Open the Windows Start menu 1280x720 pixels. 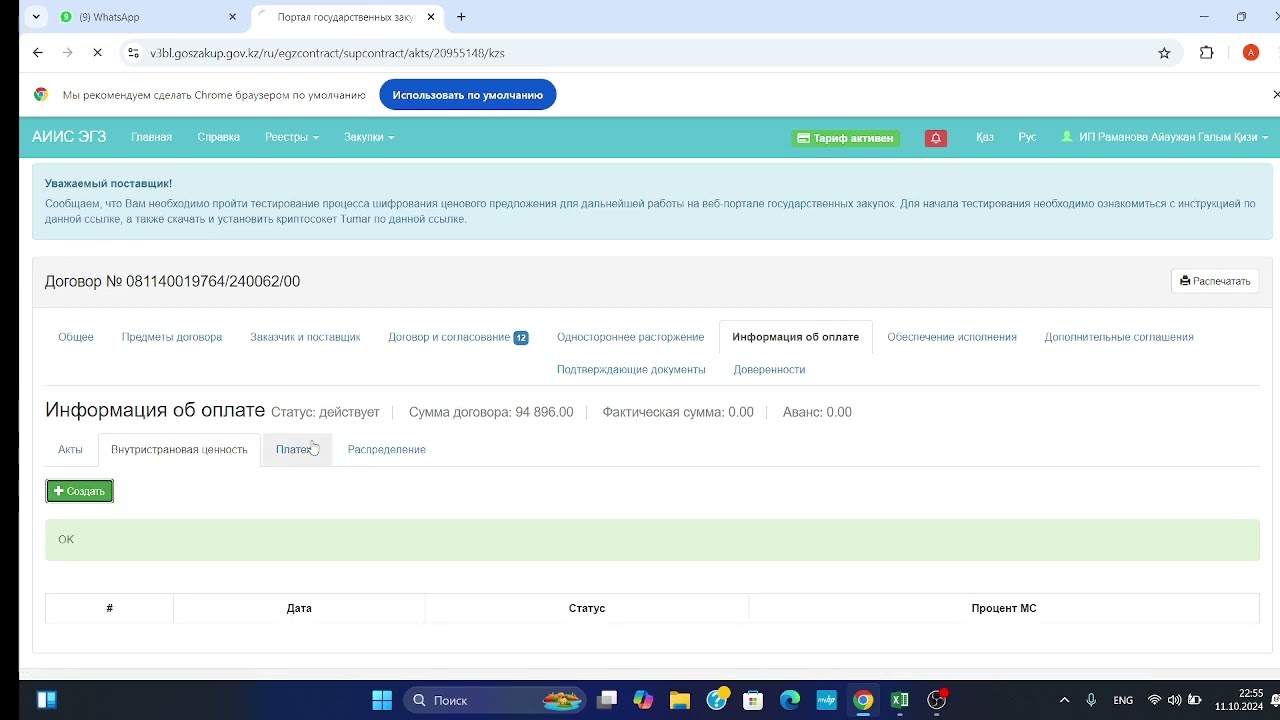coord(382,700)
